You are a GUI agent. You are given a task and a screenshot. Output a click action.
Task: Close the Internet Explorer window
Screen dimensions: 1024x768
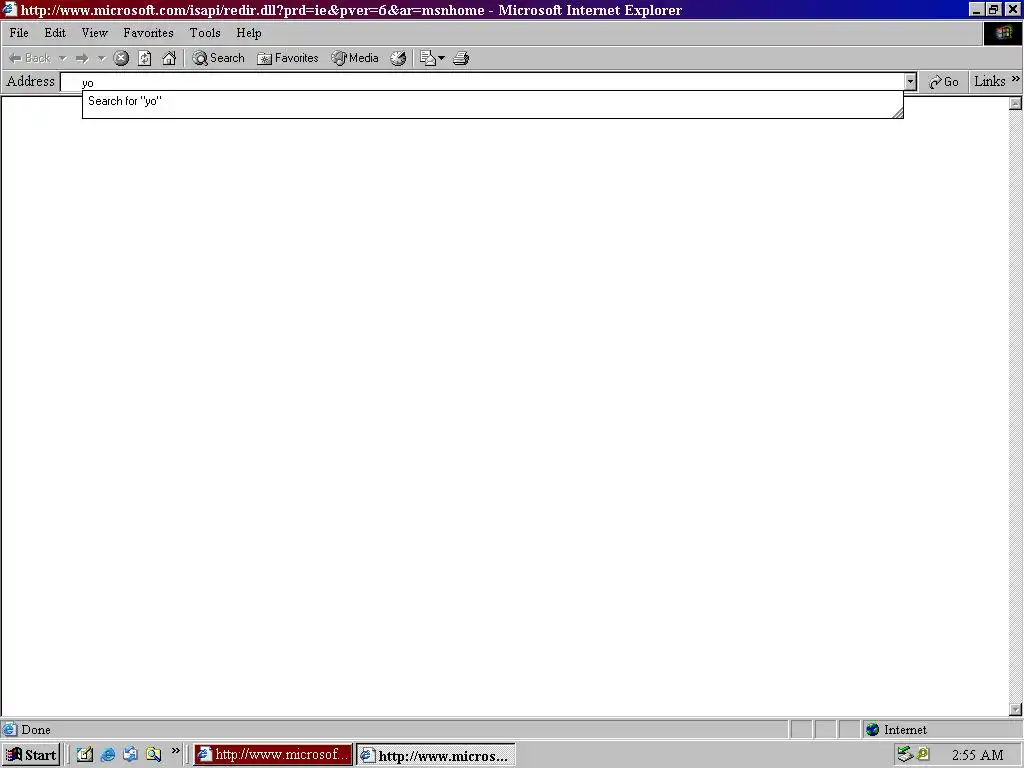1013,9
